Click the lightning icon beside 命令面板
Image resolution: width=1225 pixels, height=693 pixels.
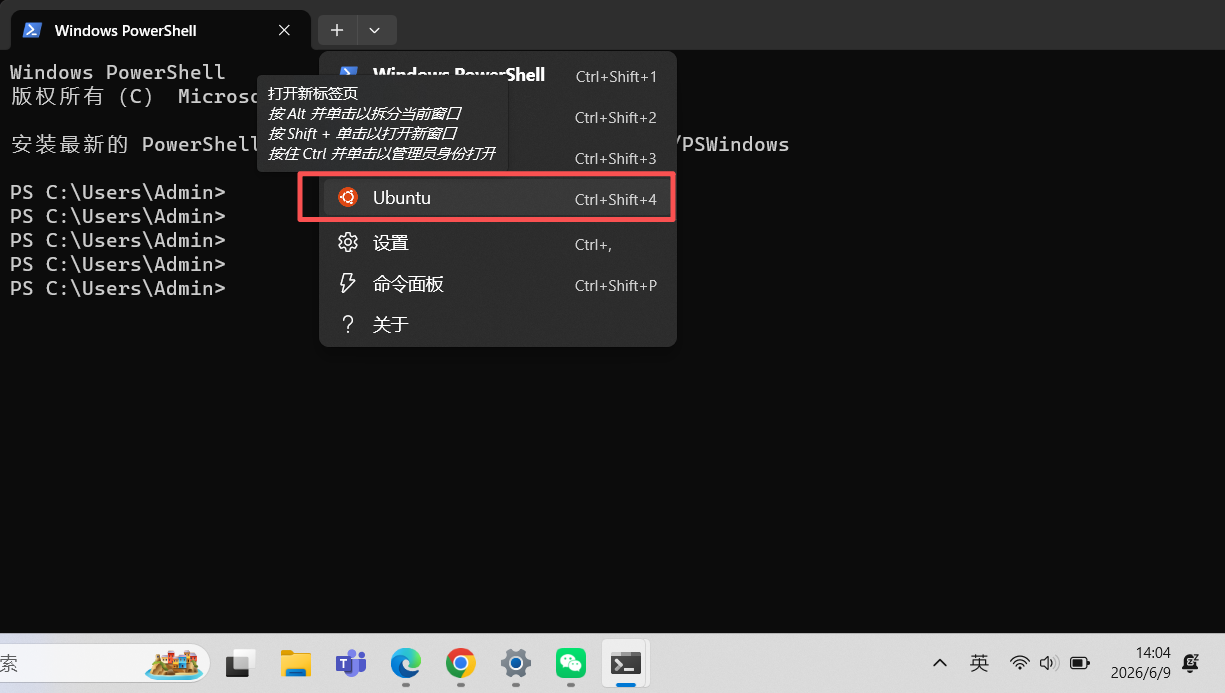coord(348,283)
